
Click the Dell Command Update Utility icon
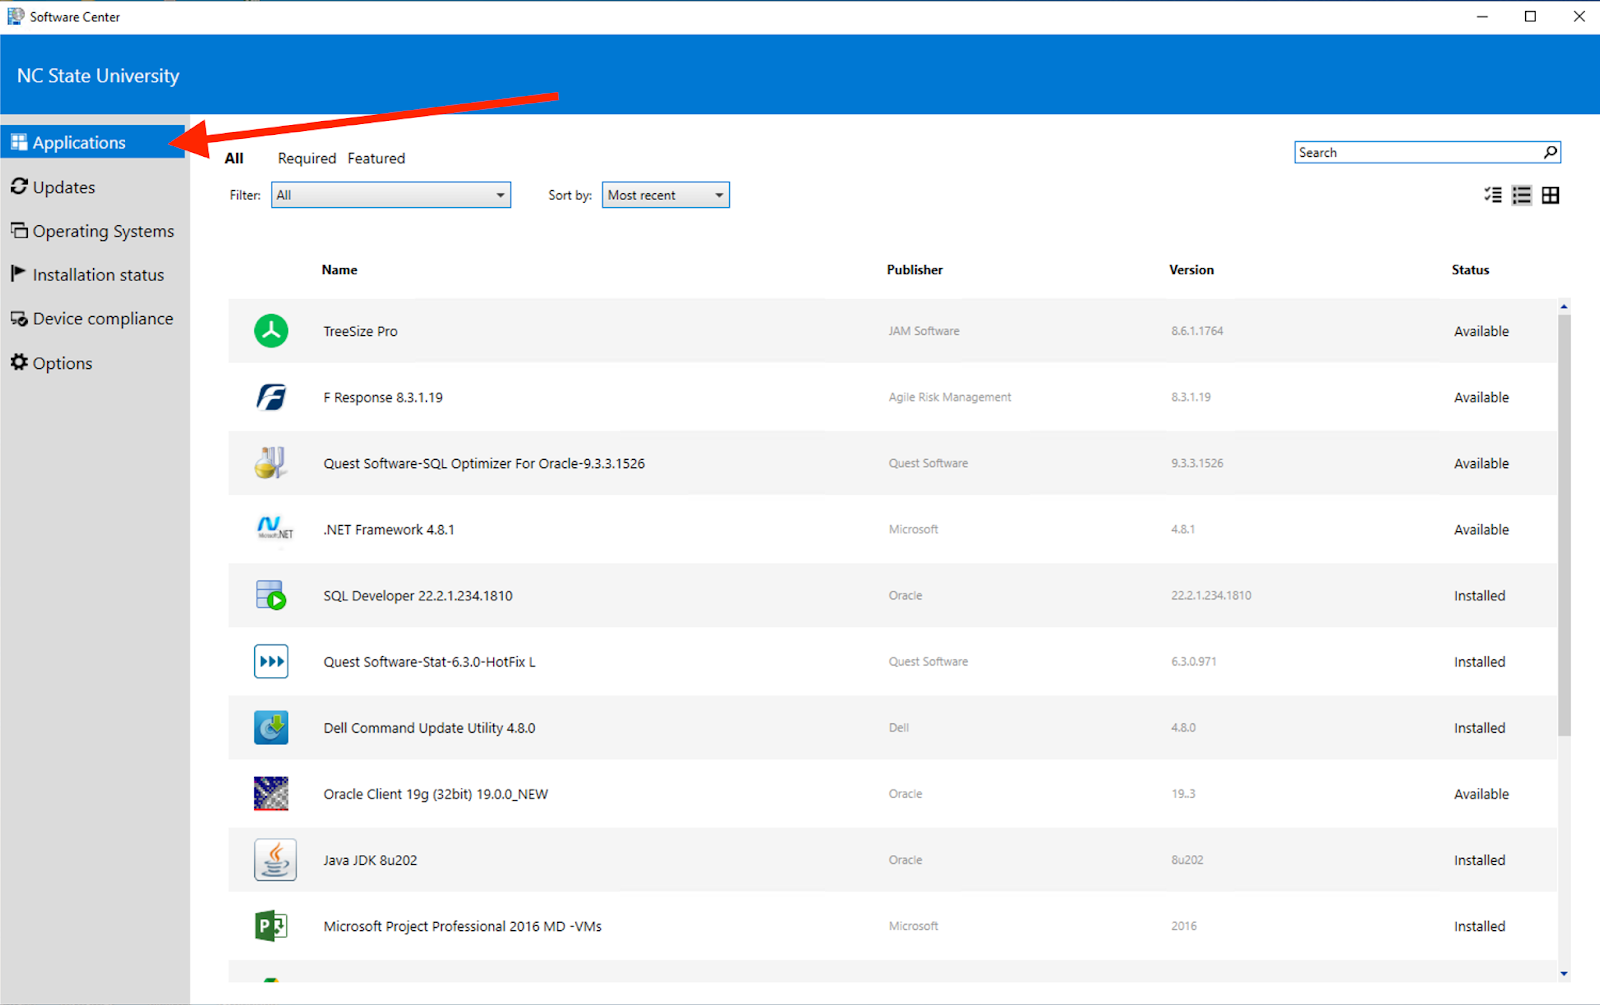[x=271, y=728]
